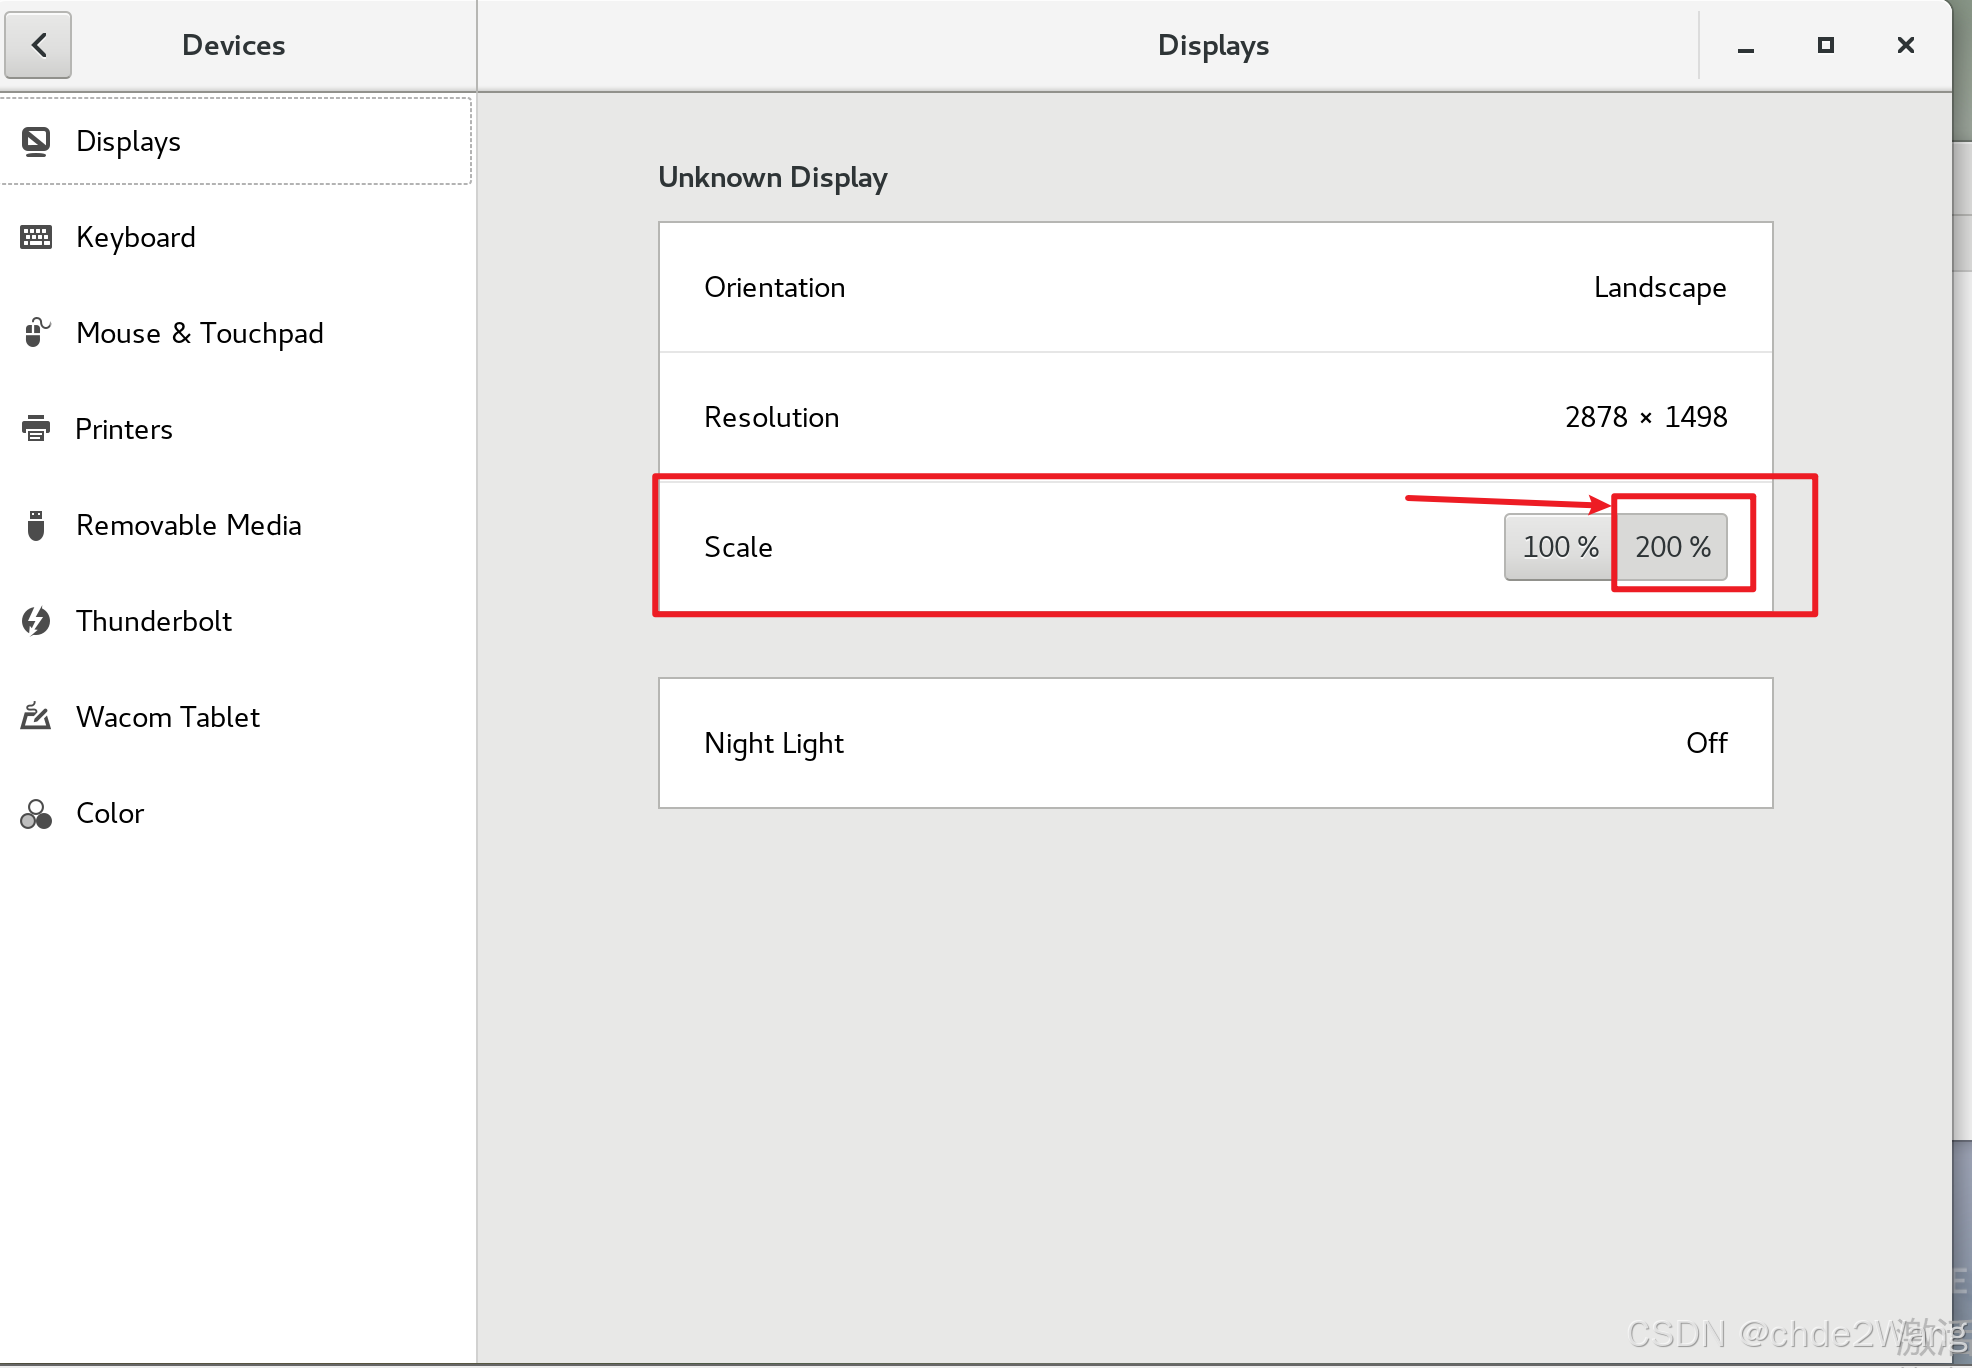Open the Night Light setting row
This screenshot has height=1368, width=1972.
1215,743
